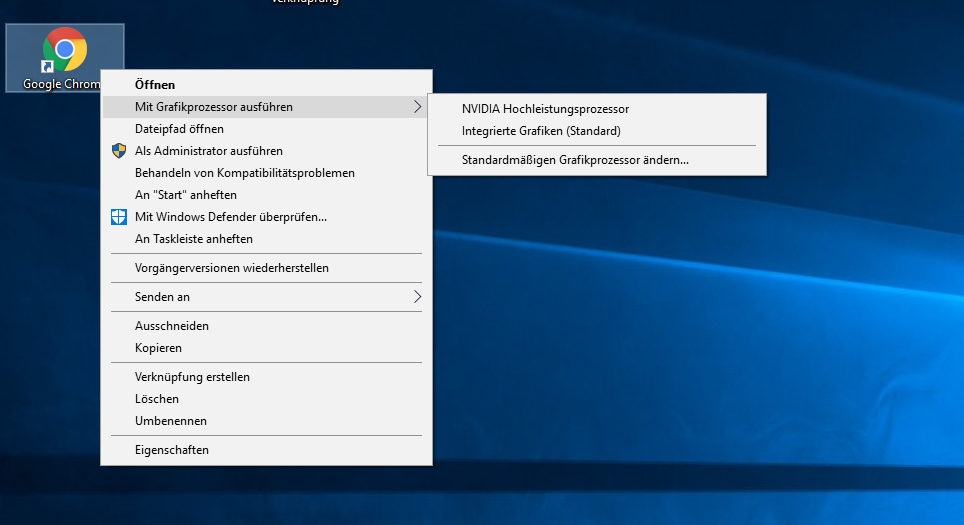The image size is (964, 525).
Task: Select Löschen to delete the shortcut
Action: click(x=266, y=399)
